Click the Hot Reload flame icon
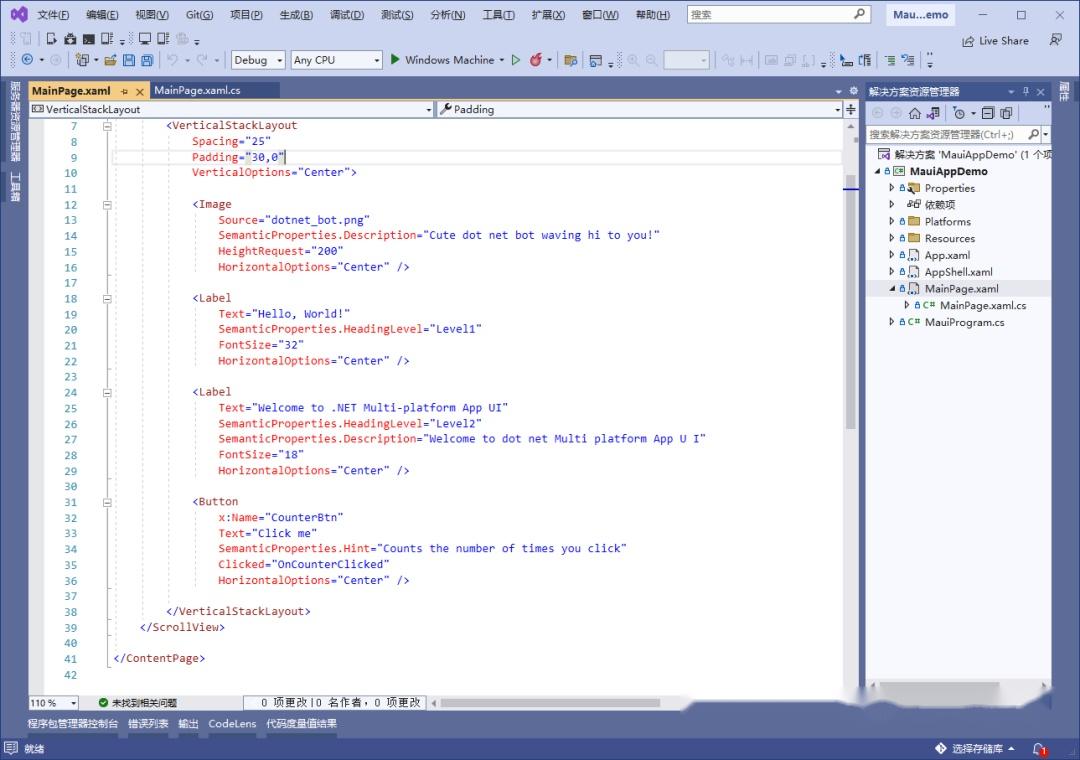 (x=532, y=60)
